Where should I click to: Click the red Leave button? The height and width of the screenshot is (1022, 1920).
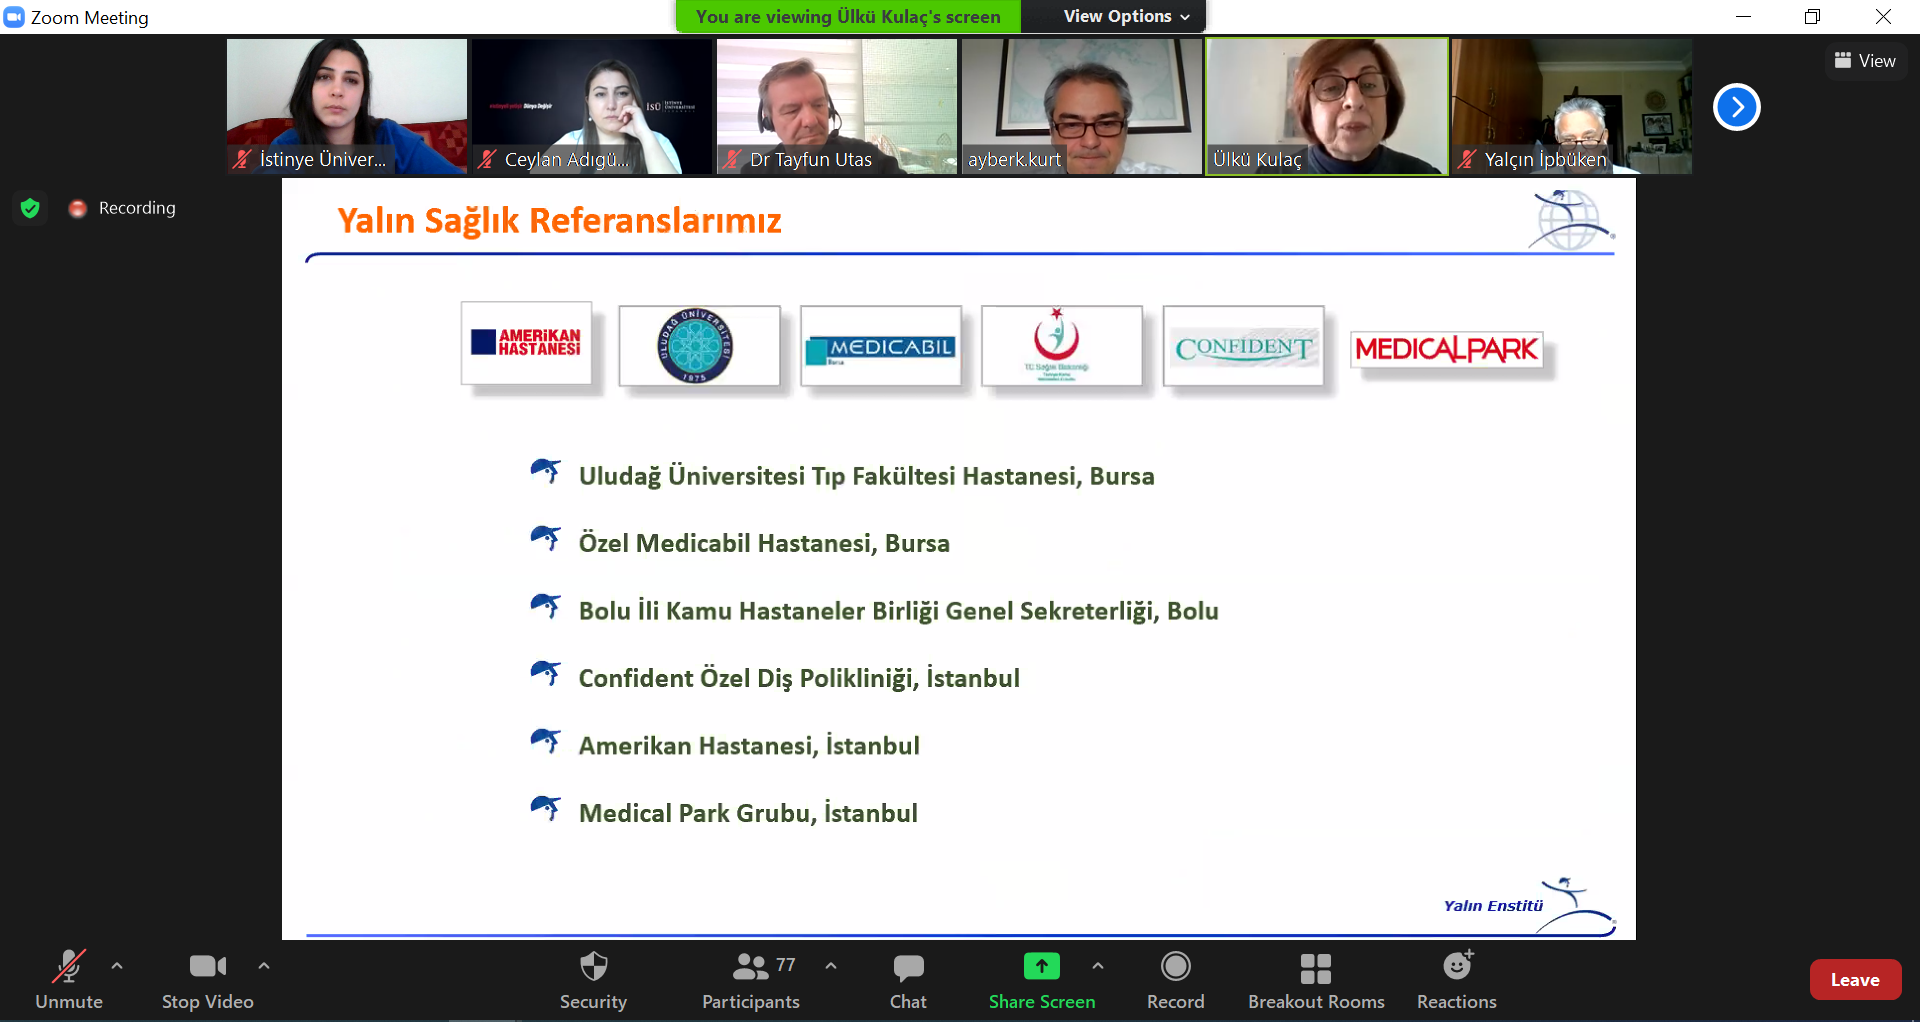1854,980
